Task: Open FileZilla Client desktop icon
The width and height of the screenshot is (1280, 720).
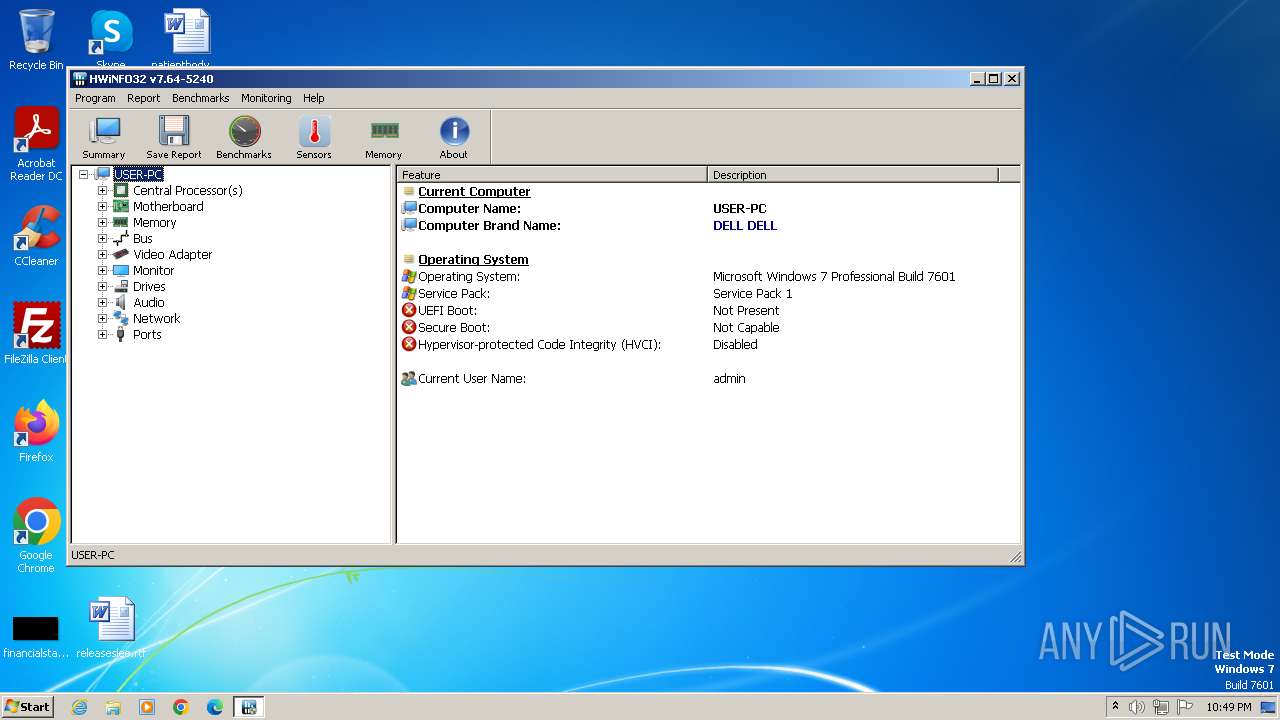Action: (36, 334)
